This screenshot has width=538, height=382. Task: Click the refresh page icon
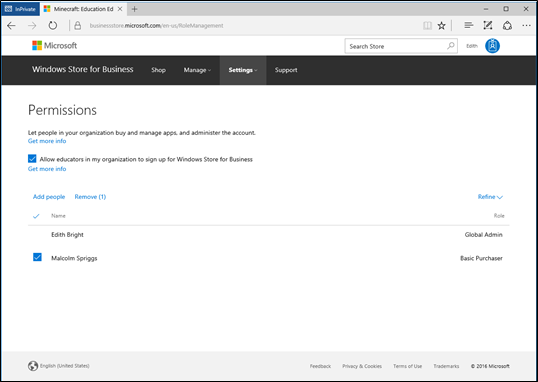[52, 26]
